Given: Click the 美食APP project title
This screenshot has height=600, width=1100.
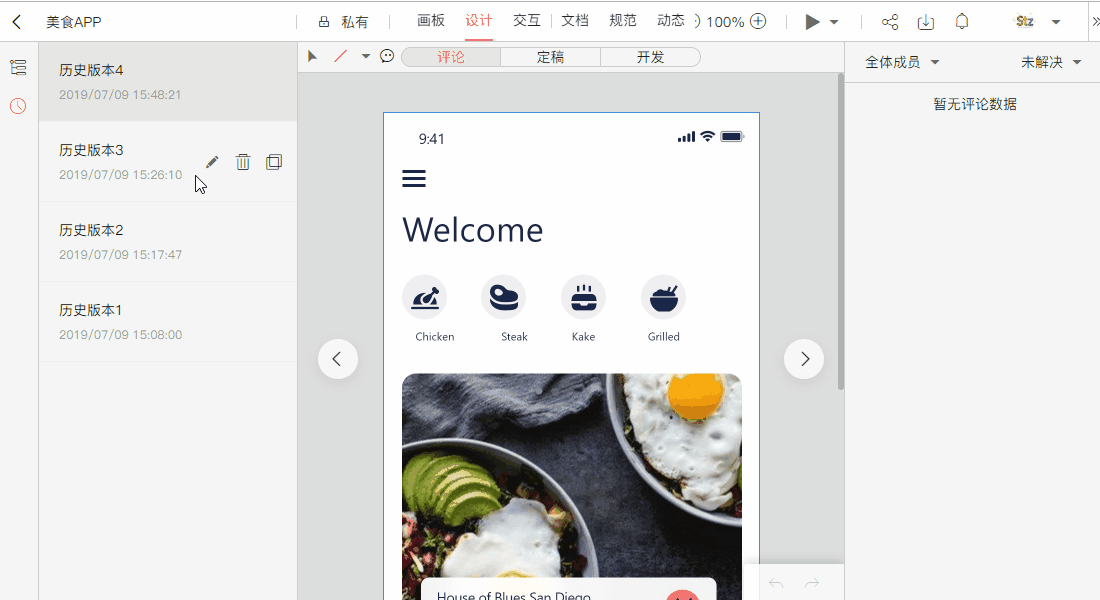Looking at the screenshot, I should pos(74,22).
